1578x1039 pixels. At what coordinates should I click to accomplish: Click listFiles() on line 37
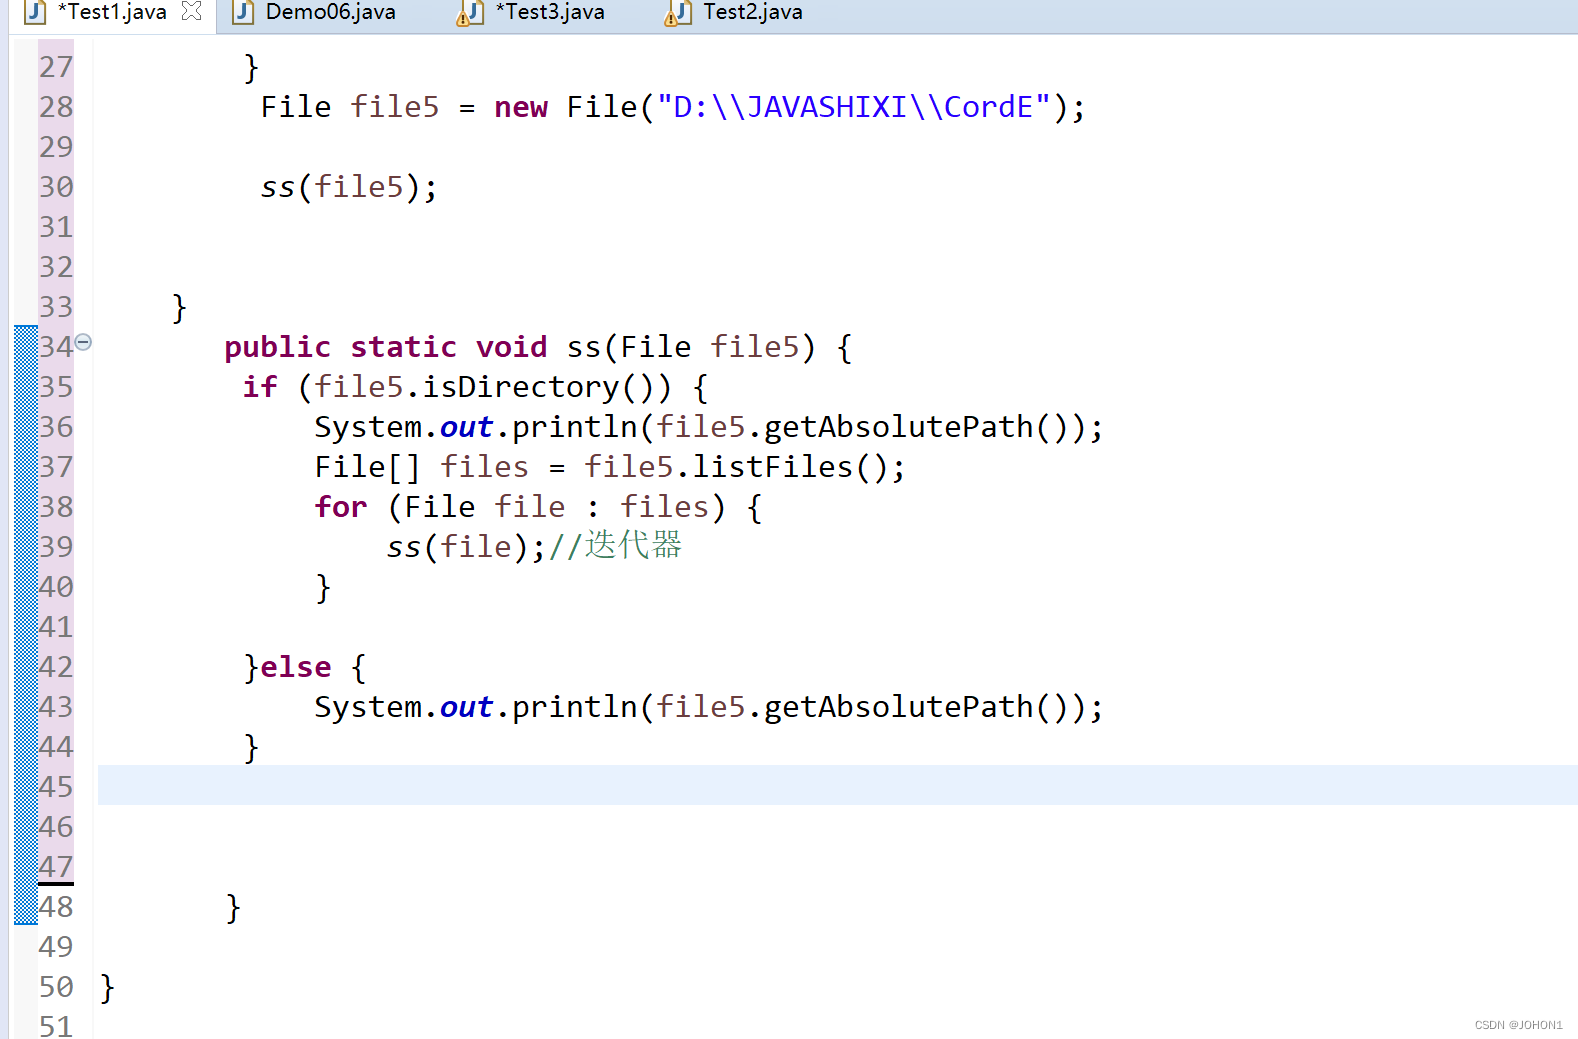click(x=790, y=467)
